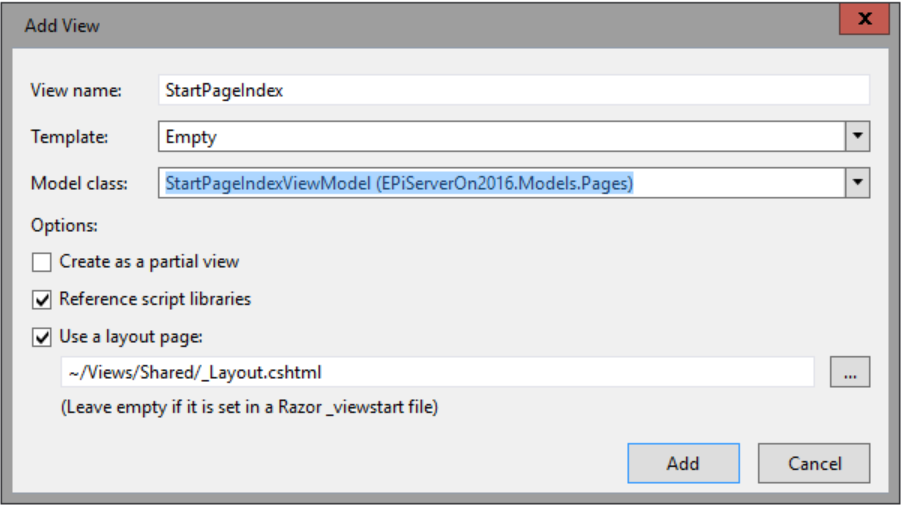Click the "Template:" label
Image resolution: width=901 pixels, height=507 pixels.
[x=70, y=137]
